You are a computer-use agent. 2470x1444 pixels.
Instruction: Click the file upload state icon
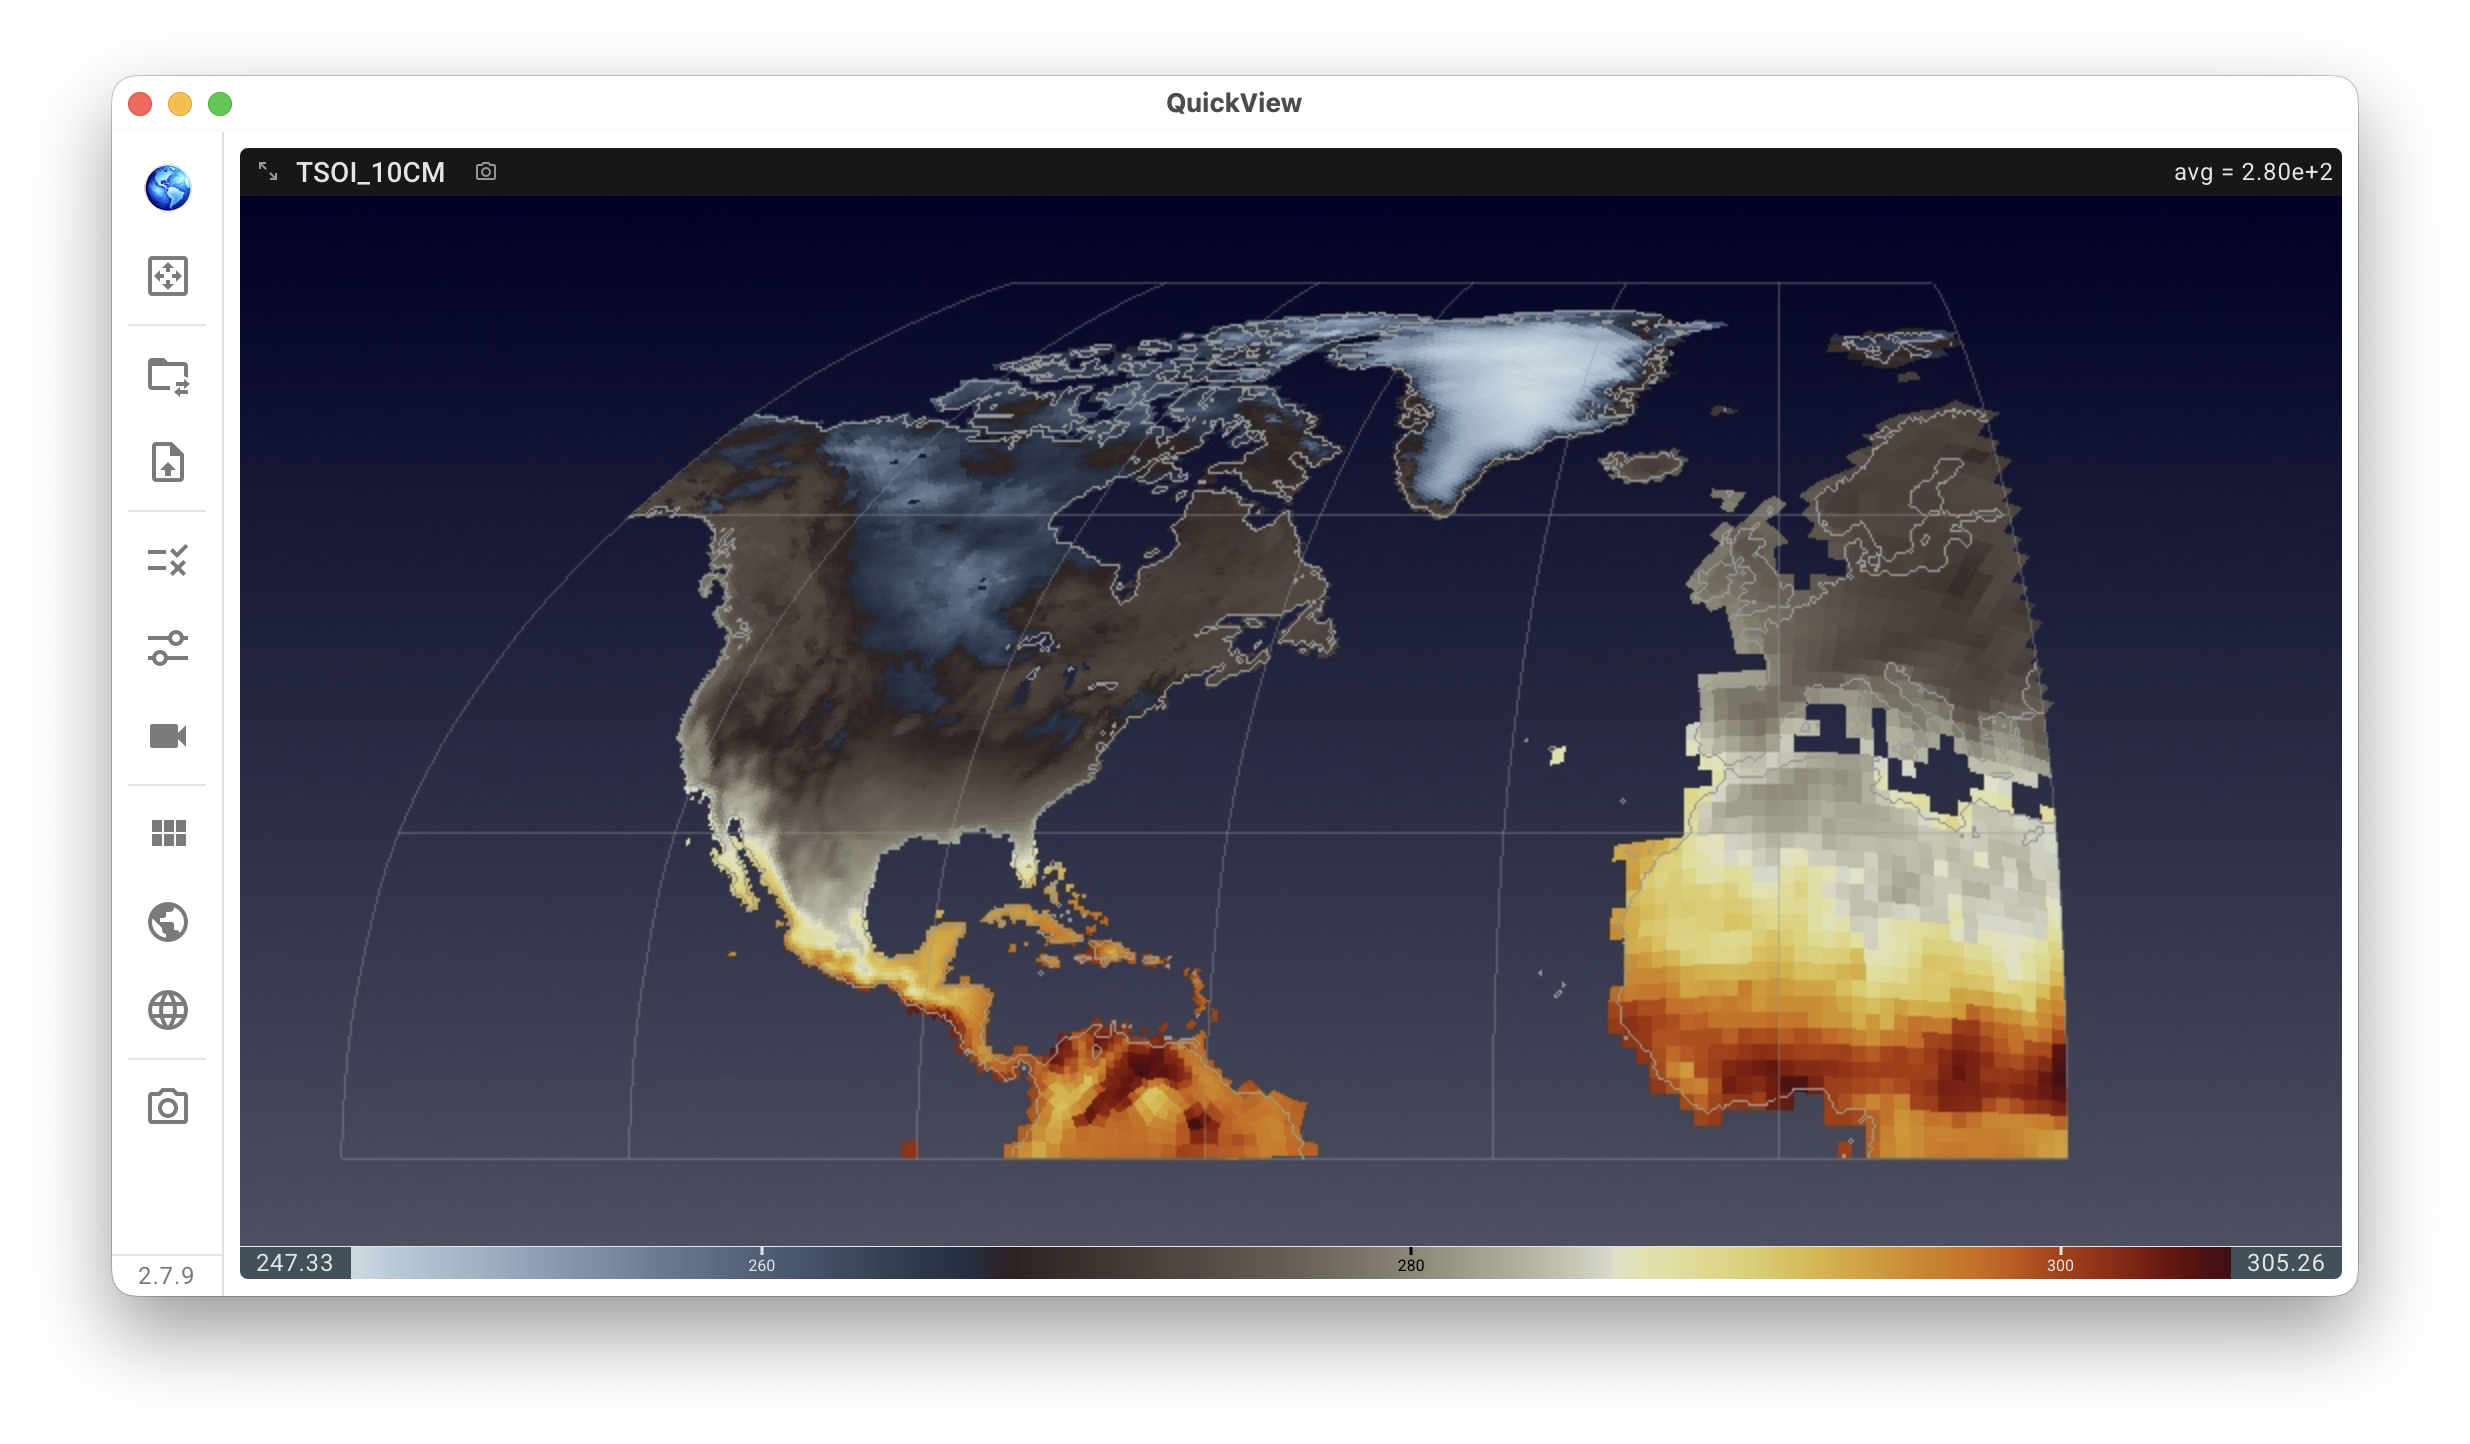point(168,462)
